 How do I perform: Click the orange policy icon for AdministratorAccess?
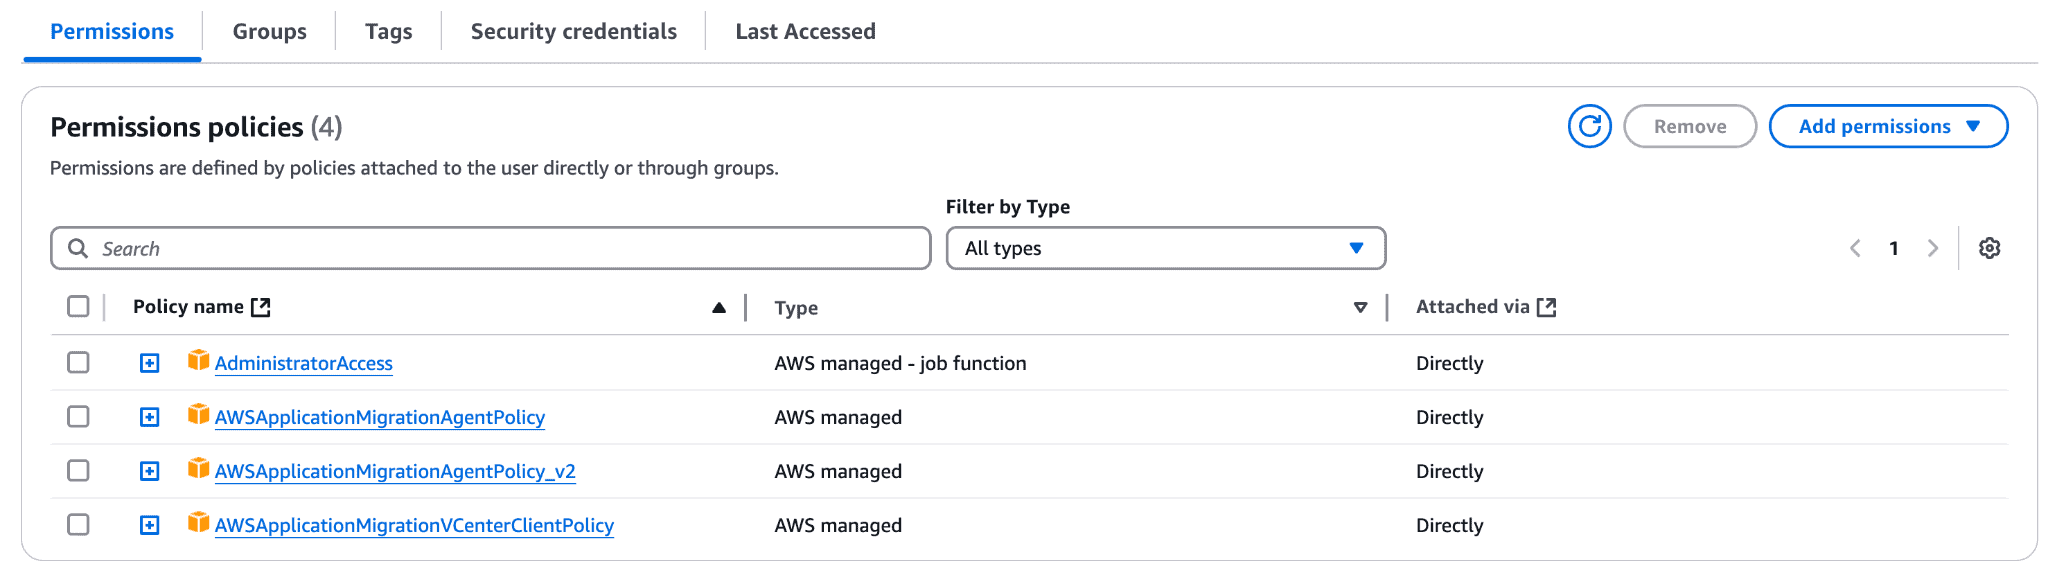coord(198,360)
